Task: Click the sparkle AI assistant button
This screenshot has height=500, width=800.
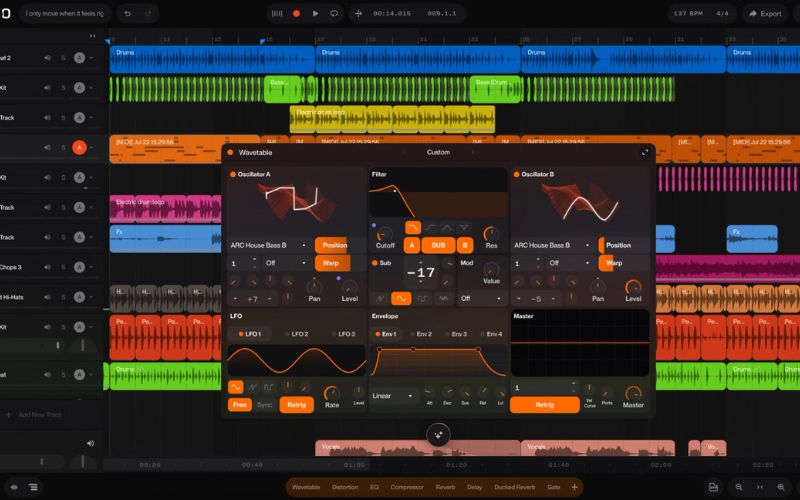Action: click(438, 435)
